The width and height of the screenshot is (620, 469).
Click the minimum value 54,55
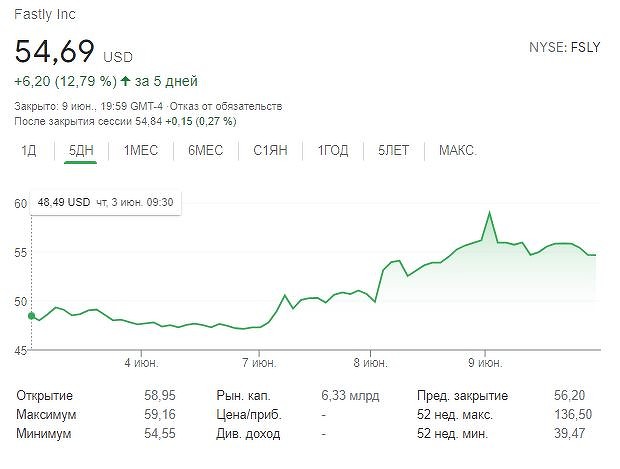click(160, 433)
